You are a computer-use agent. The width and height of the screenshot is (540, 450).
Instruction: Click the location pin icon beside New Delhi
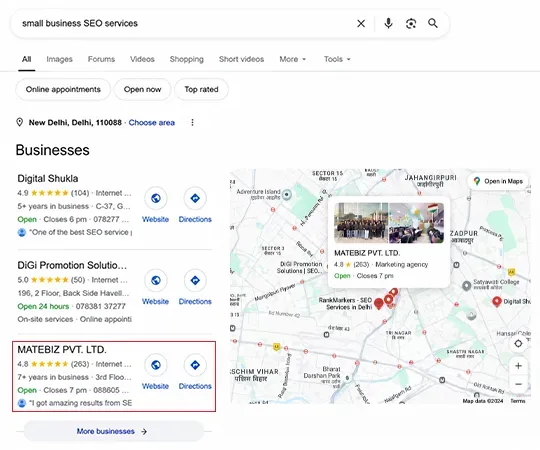(x=20, y=122)
